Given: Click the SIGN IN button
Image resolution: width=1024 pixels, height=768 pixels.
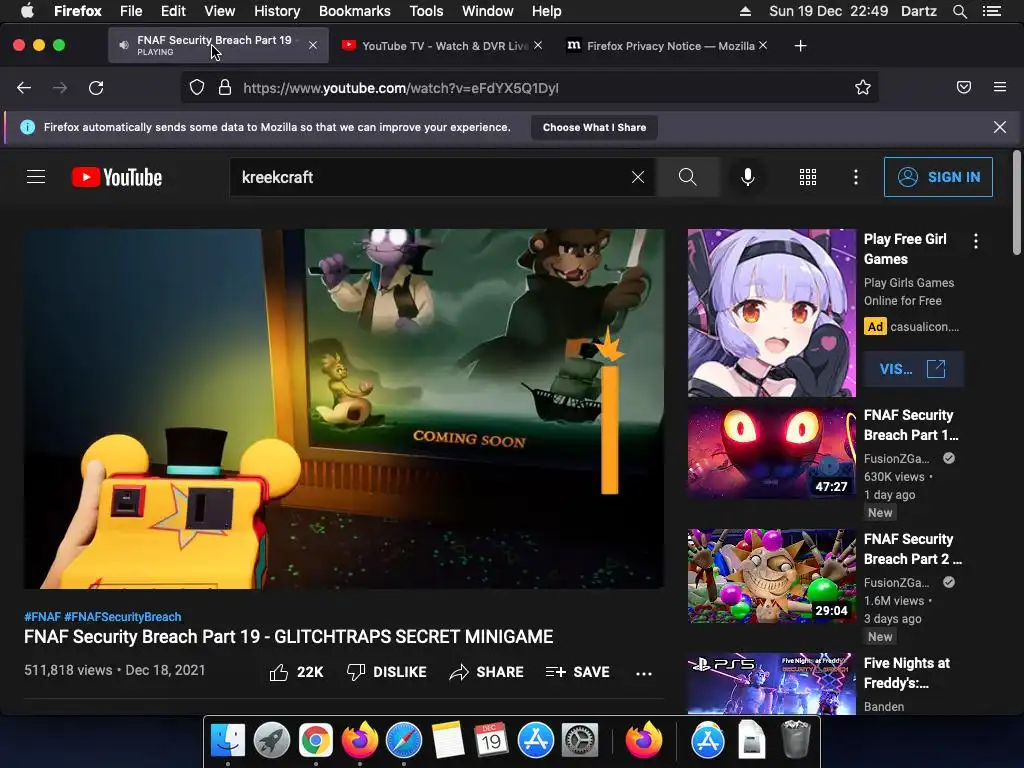Looking at the screenshot, I should pyautogui.click(x=938, y=177).
